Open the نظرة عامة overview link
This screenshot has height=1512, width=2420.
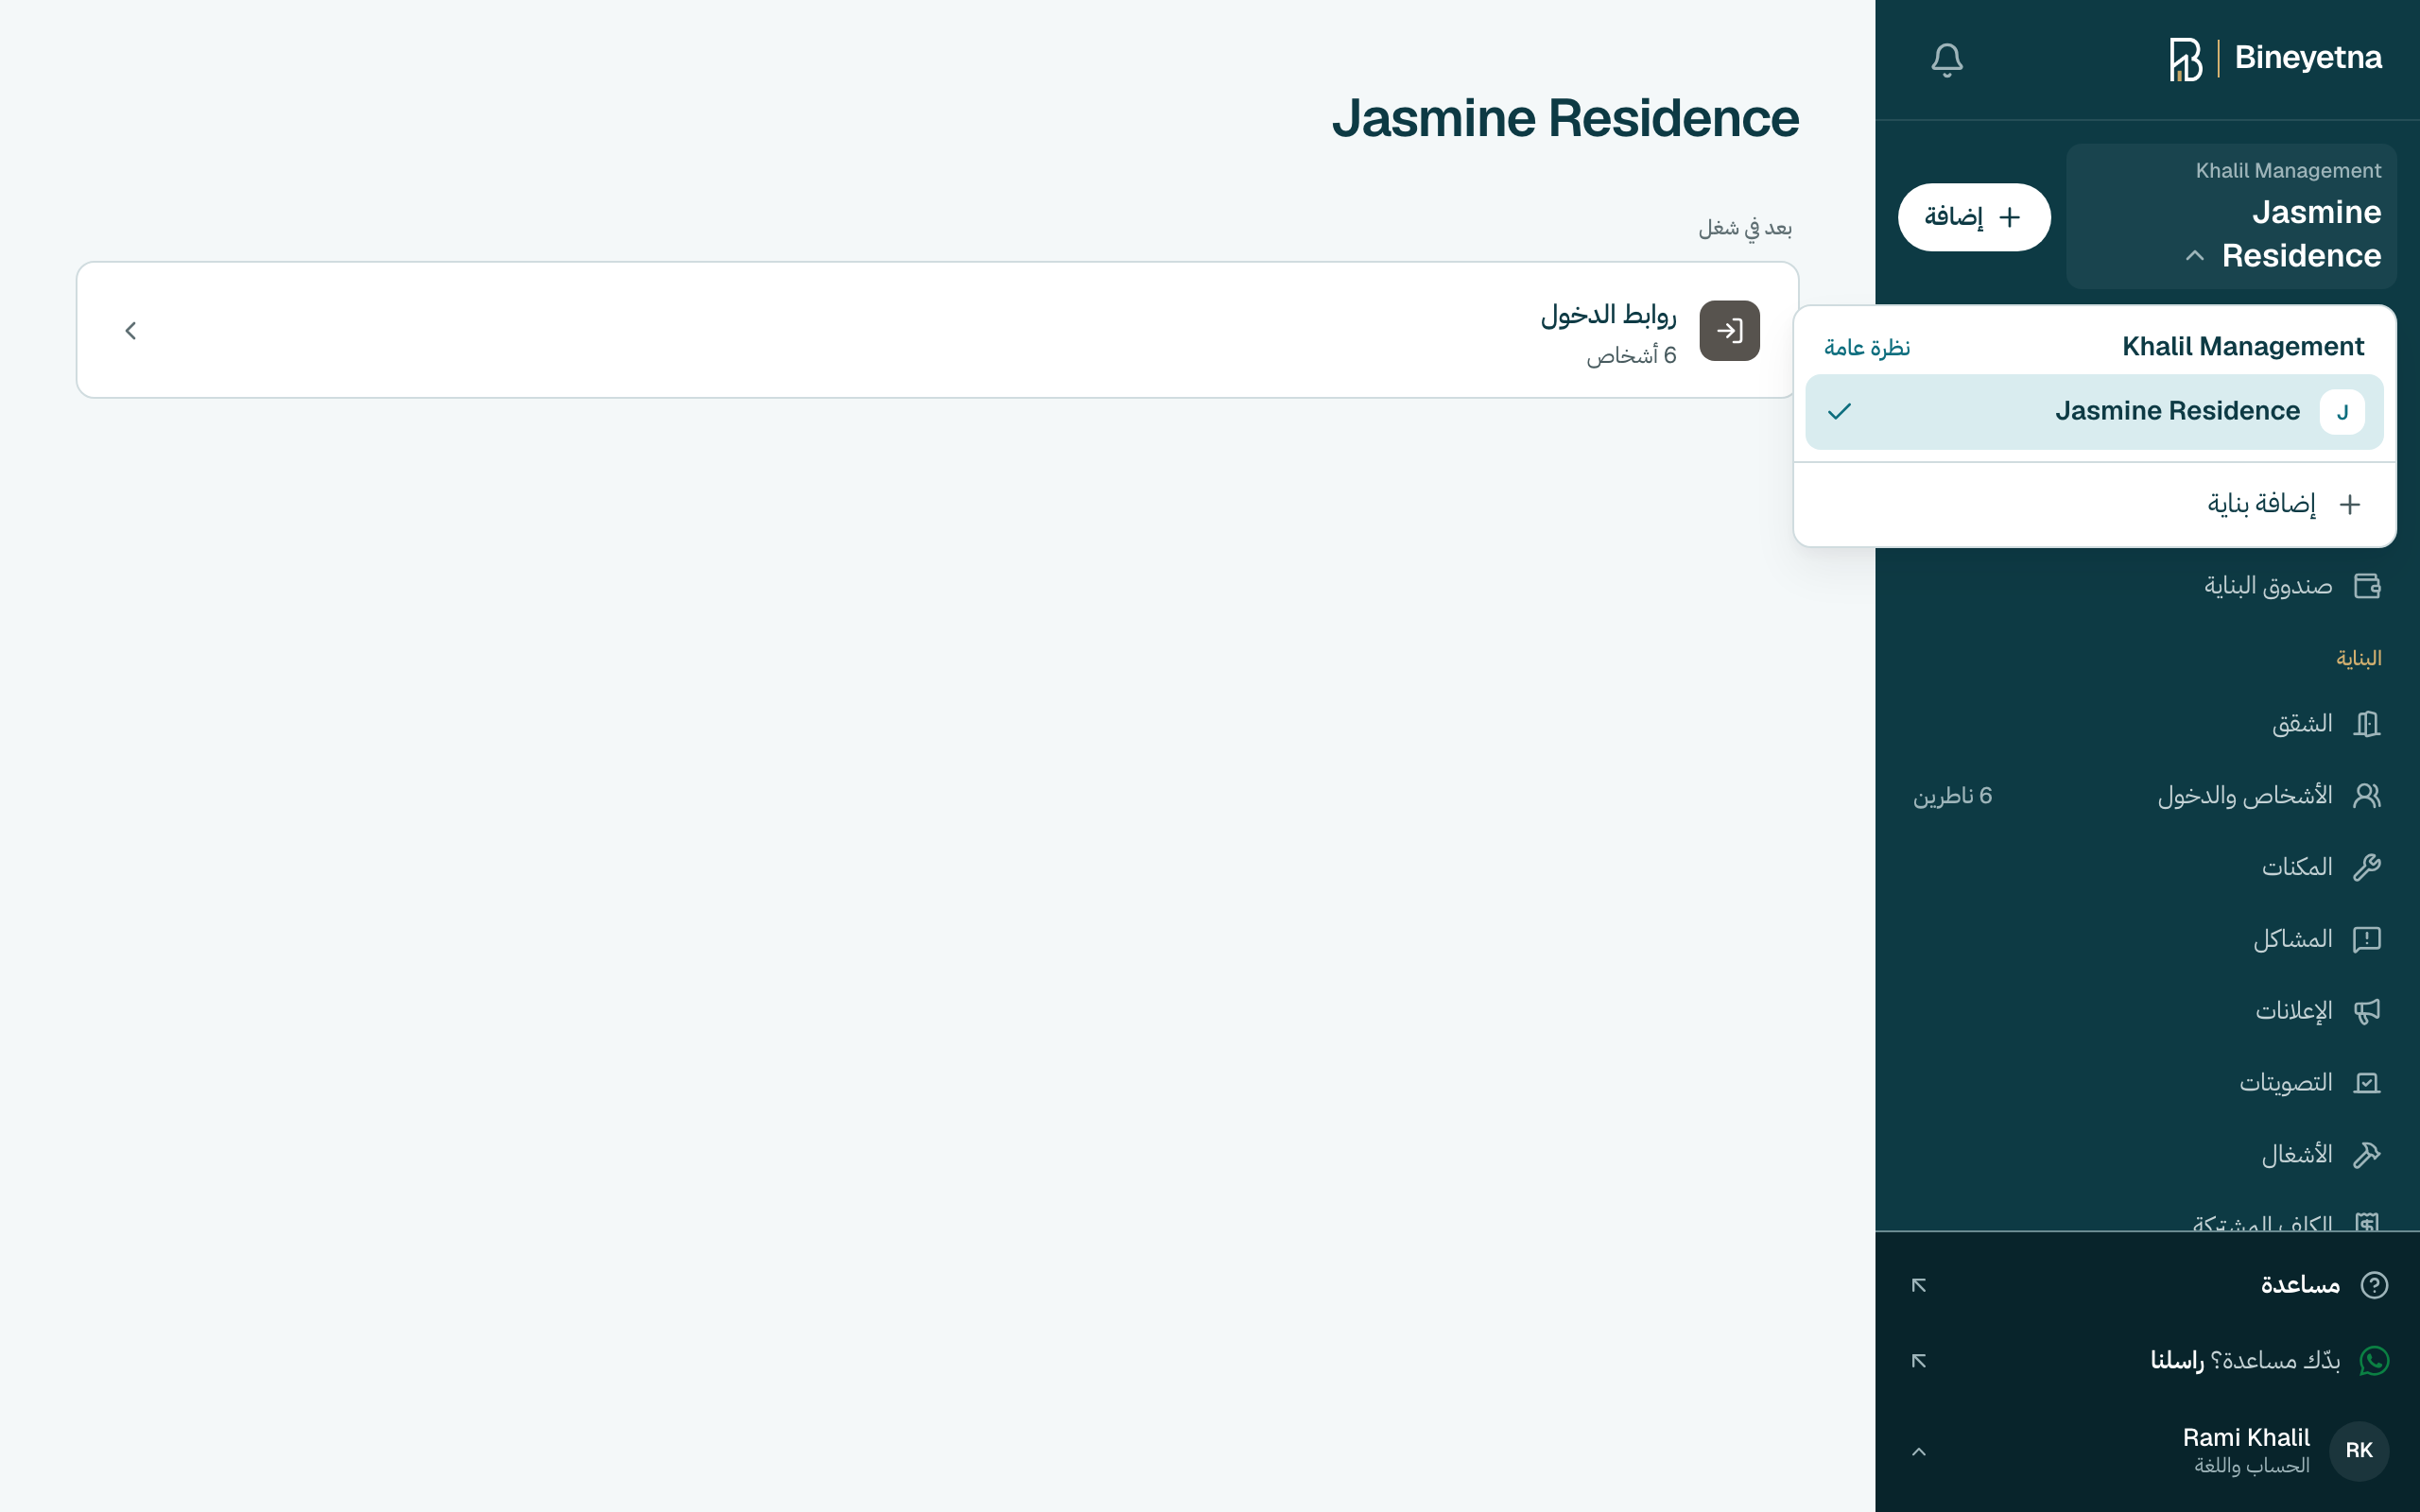[x=1867, y=348]
